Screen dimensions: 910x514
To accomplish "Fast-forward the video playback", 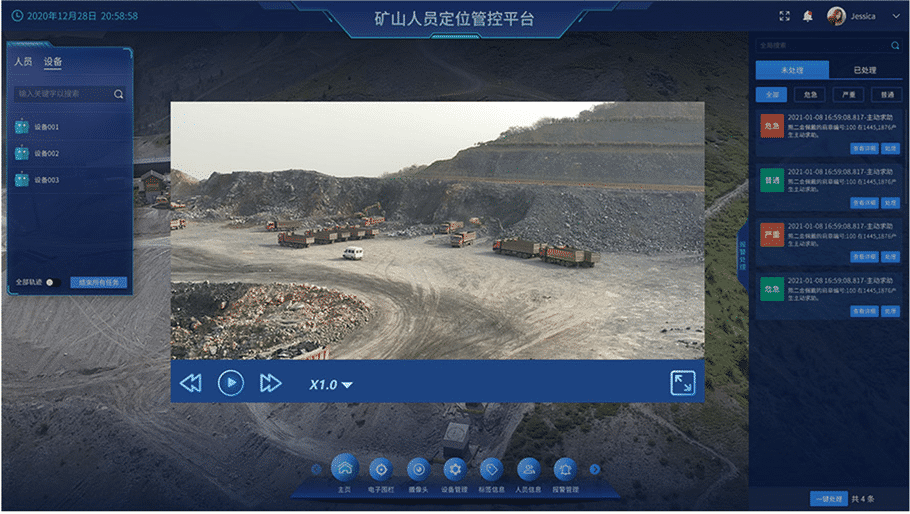I will click(x=270, y=383).
